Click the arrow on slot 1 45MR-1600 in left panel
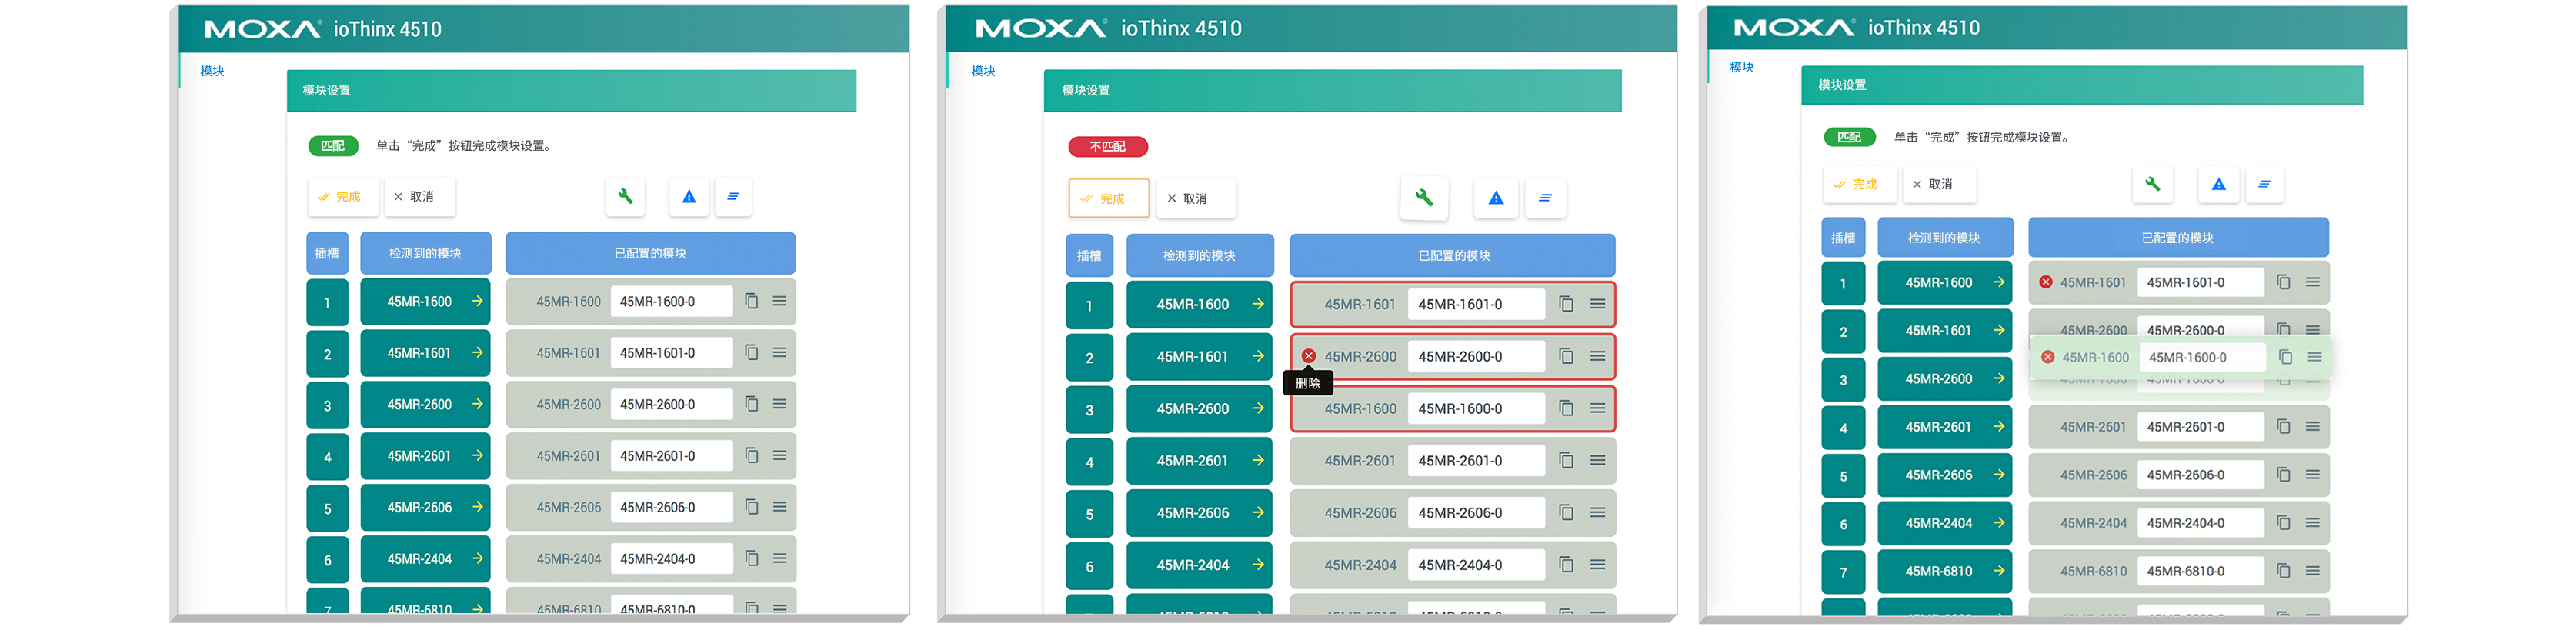The width and height of the screenshot is (2576, 630). [477, 301]
